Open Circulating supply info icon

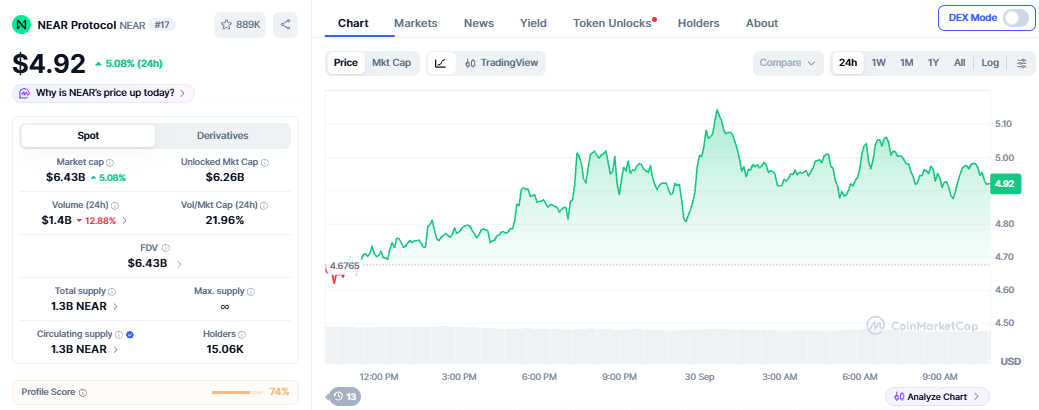(x=119, y=334)
